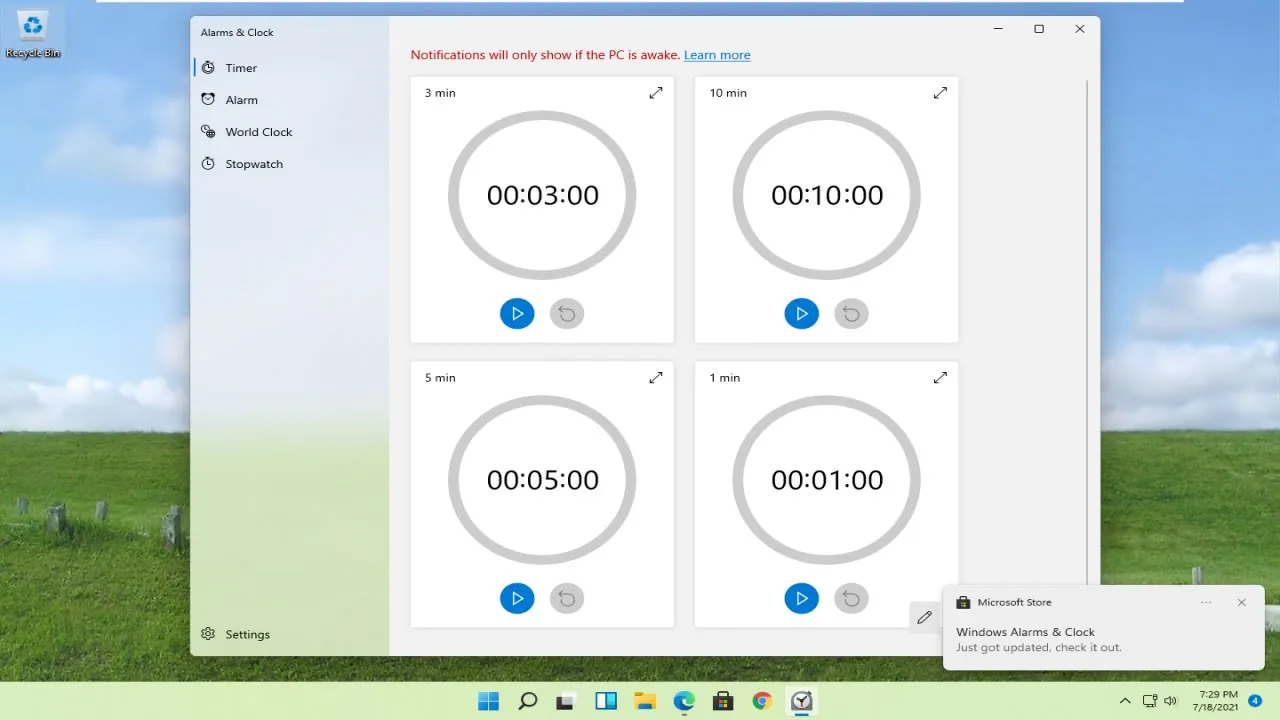Show hidden system tray icons
Screen dimensions: 1280x720
(1125, 701)
